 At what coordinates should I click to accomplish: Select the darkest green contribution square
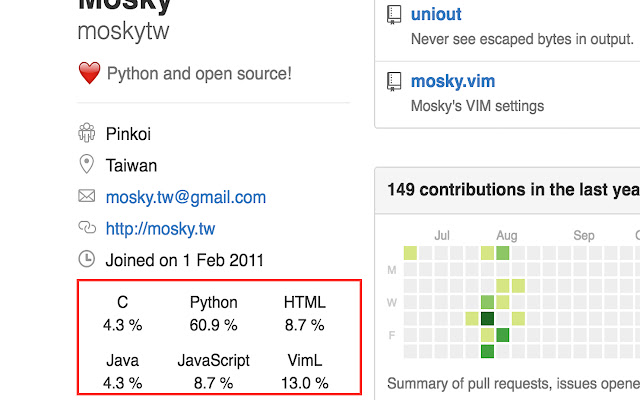click(x=487, y=319)
